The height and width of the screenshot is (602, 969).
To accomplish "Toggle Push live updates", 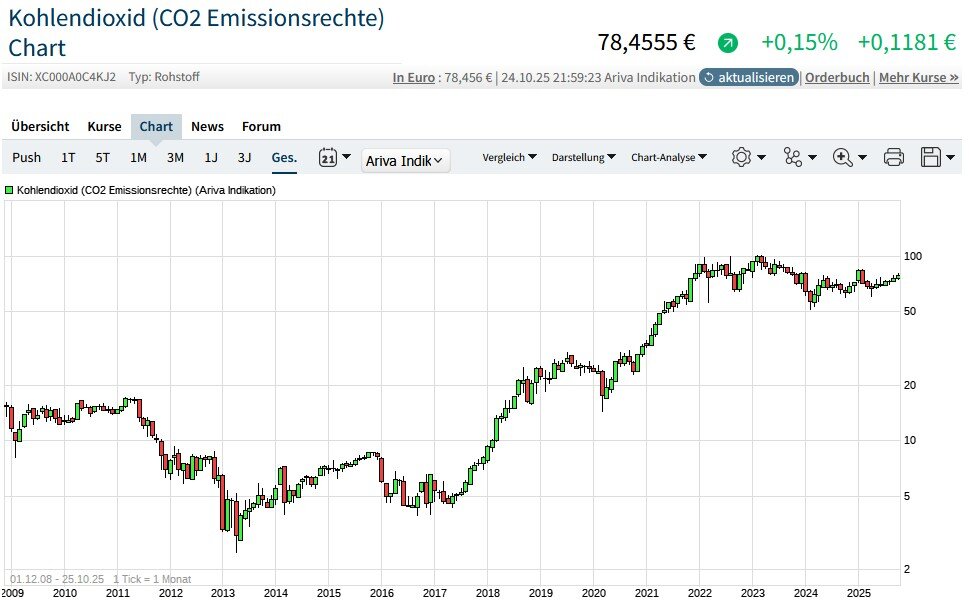I will tap(27, 157).
